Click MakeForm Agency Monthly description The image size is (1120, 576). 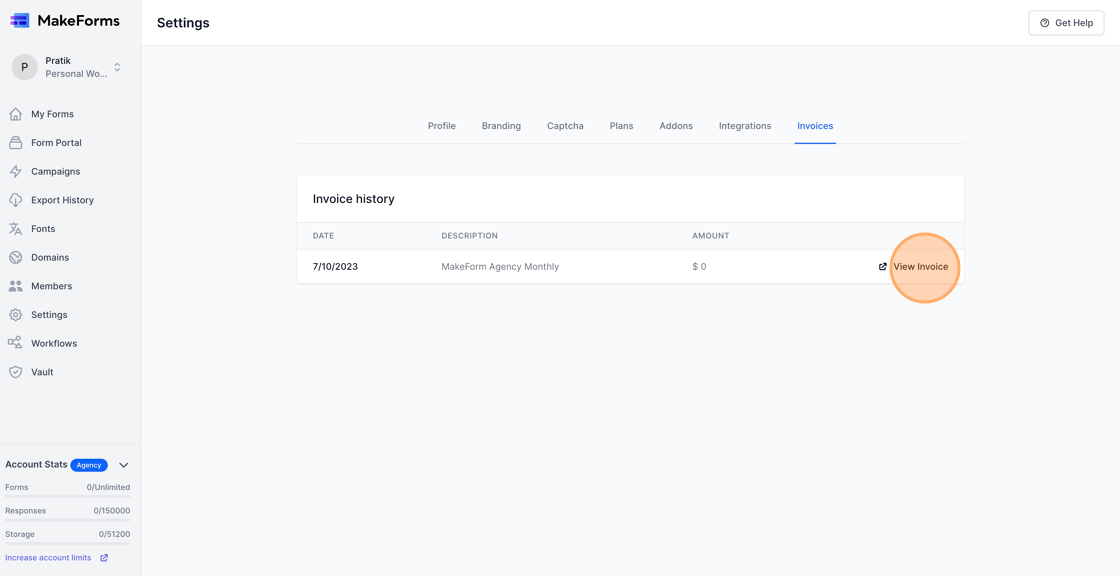[x=500, y=267]
